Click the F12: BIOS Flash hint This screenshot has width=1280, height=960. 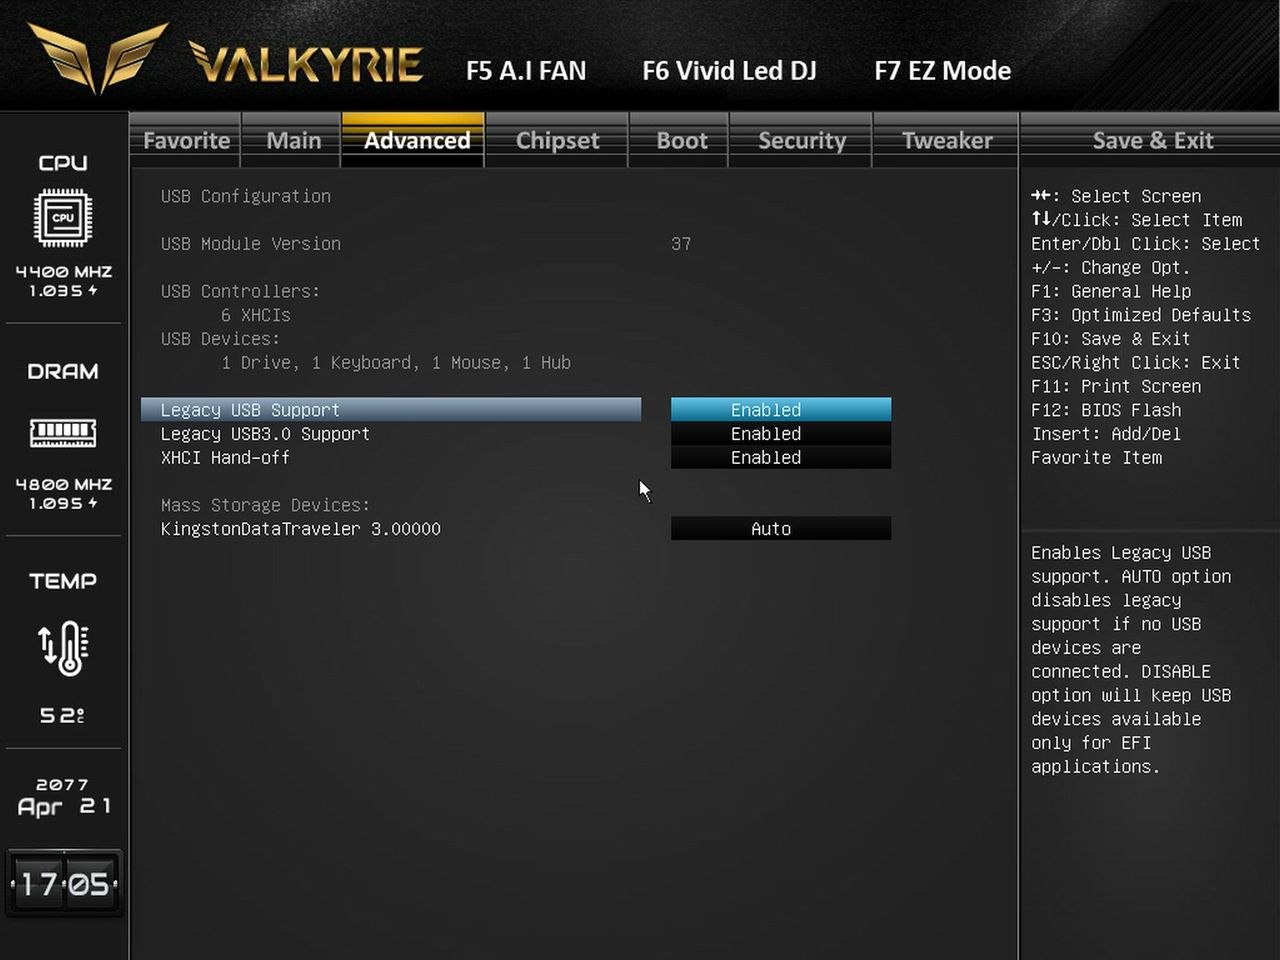pyautogui.click(x=1106, y=410)
